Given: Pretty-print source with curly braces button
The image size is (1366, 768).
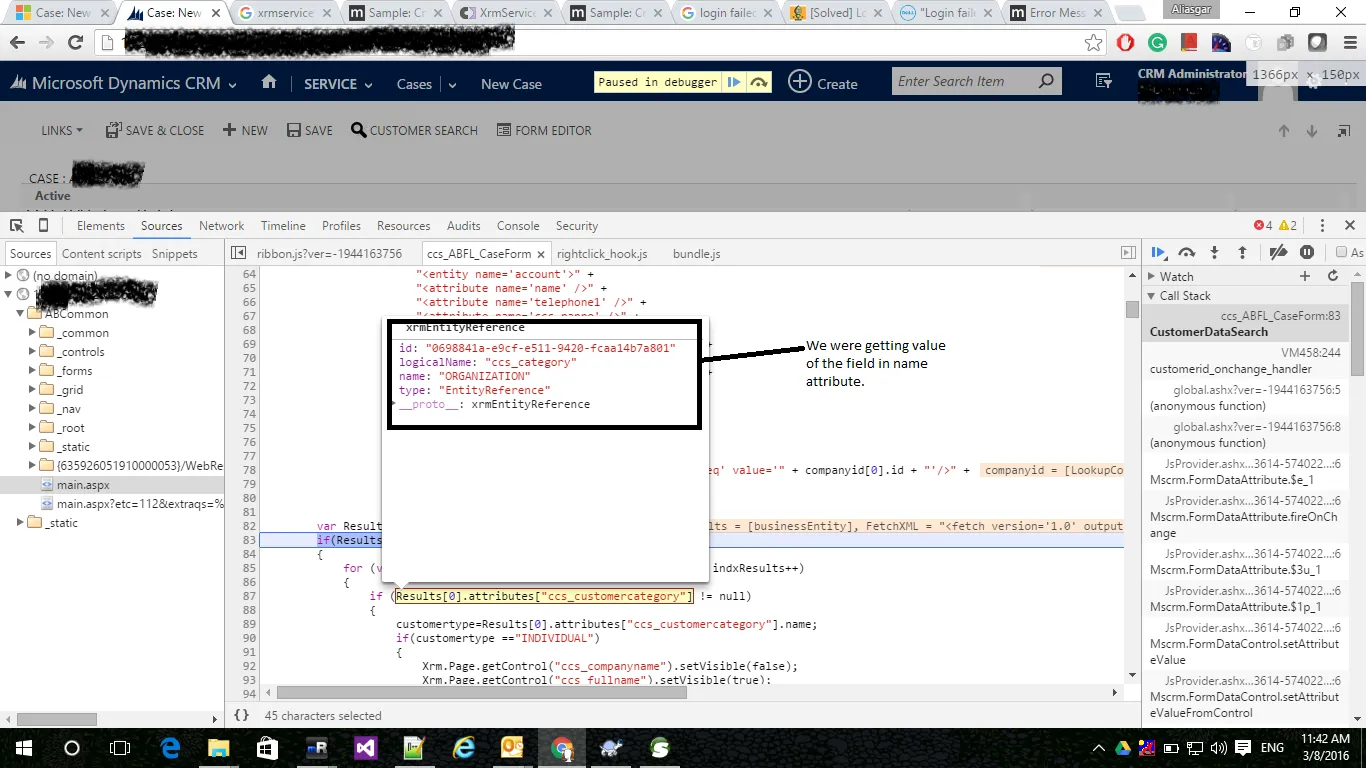Looking at the screenshot, I should (x=241, y=716).
